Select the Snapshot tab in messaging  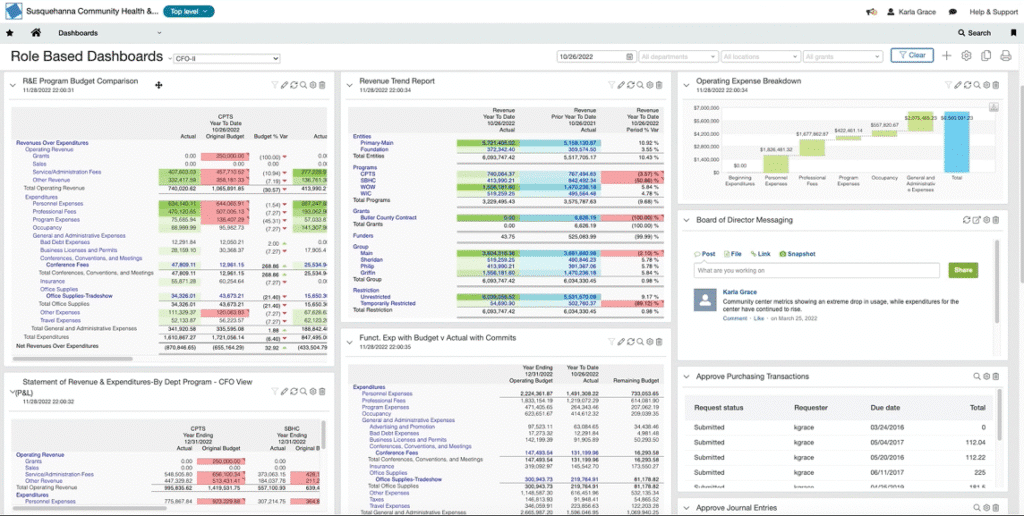[797, 254]
